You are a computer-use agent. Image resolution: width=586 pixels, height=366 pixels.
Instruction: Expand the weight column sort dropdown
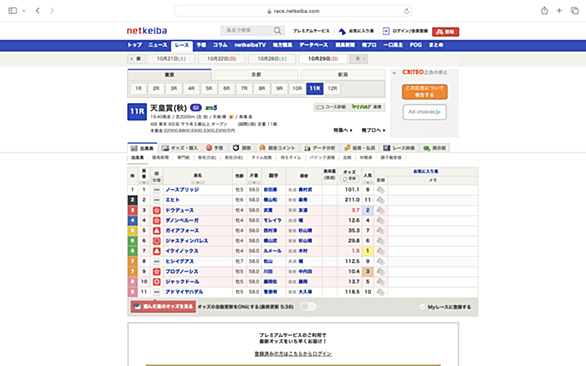pos(254,182)
